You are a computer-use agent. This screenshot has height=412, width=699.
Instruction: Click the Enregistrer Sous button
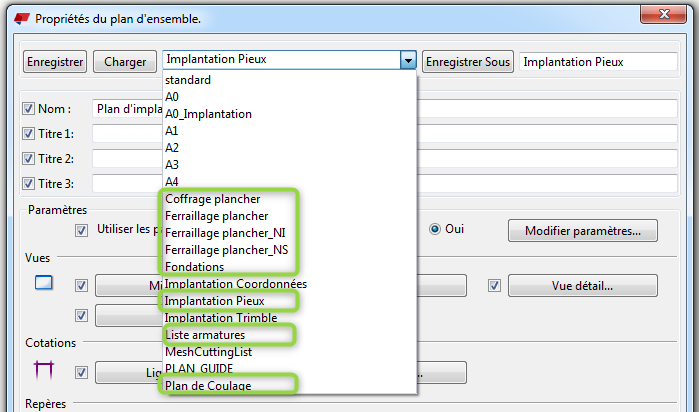468,61
